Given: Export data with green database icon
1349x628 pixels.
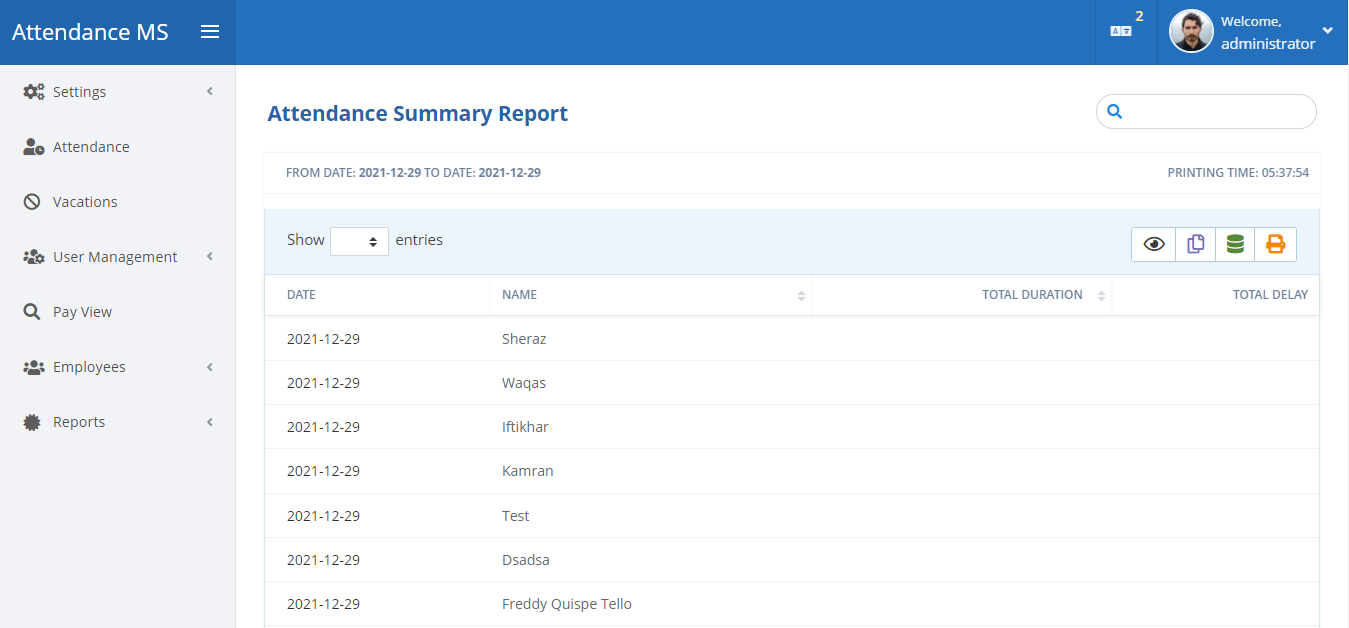Looking at the screenshot, I should tap(1235, 244).
